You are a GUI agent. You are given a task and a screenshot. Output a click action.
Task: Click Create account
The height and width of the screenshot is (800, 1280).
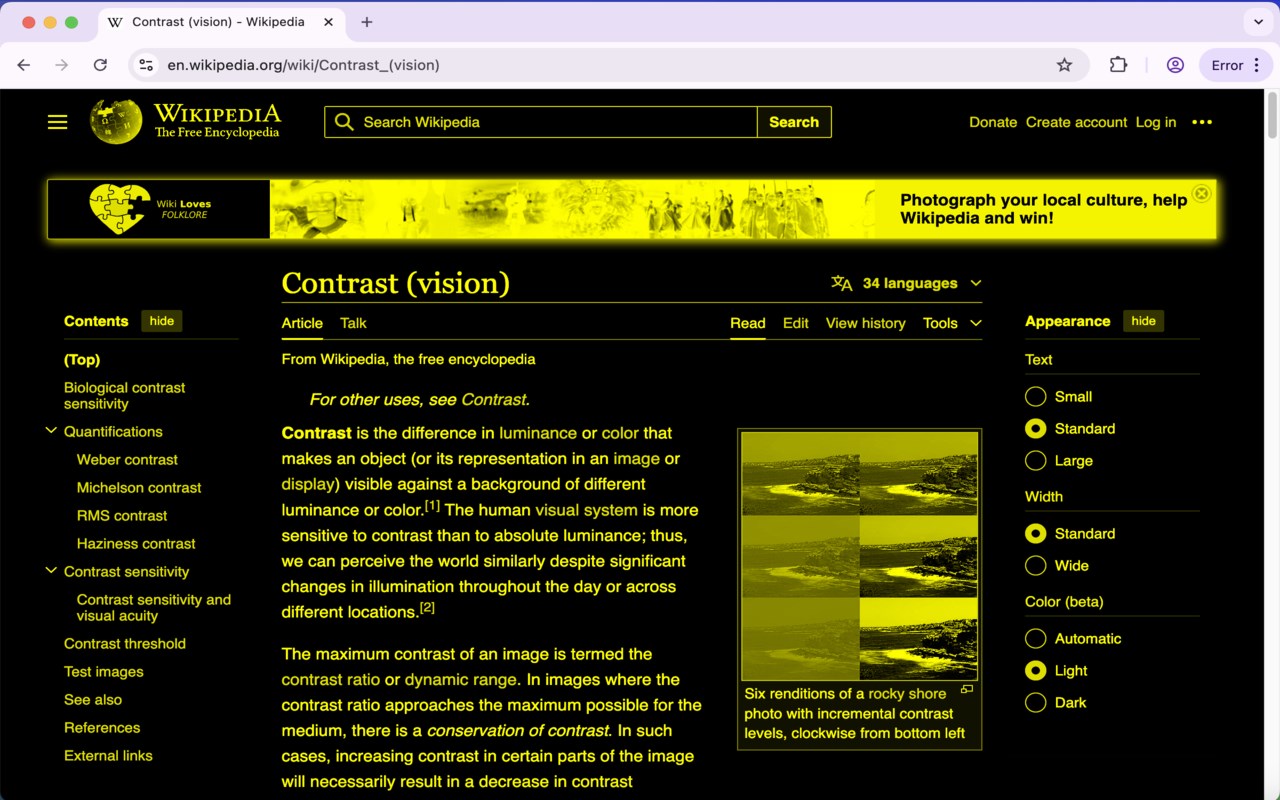1076,122
